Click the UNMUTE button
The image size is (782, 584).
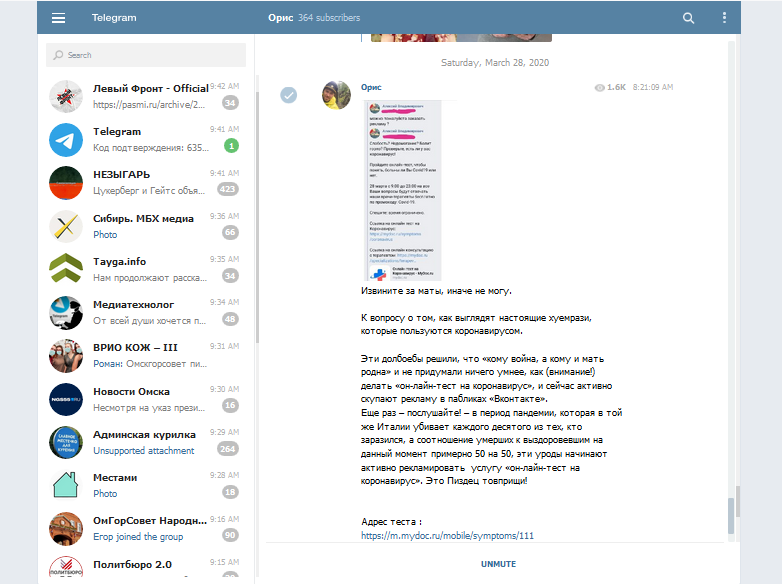(498, 564)
